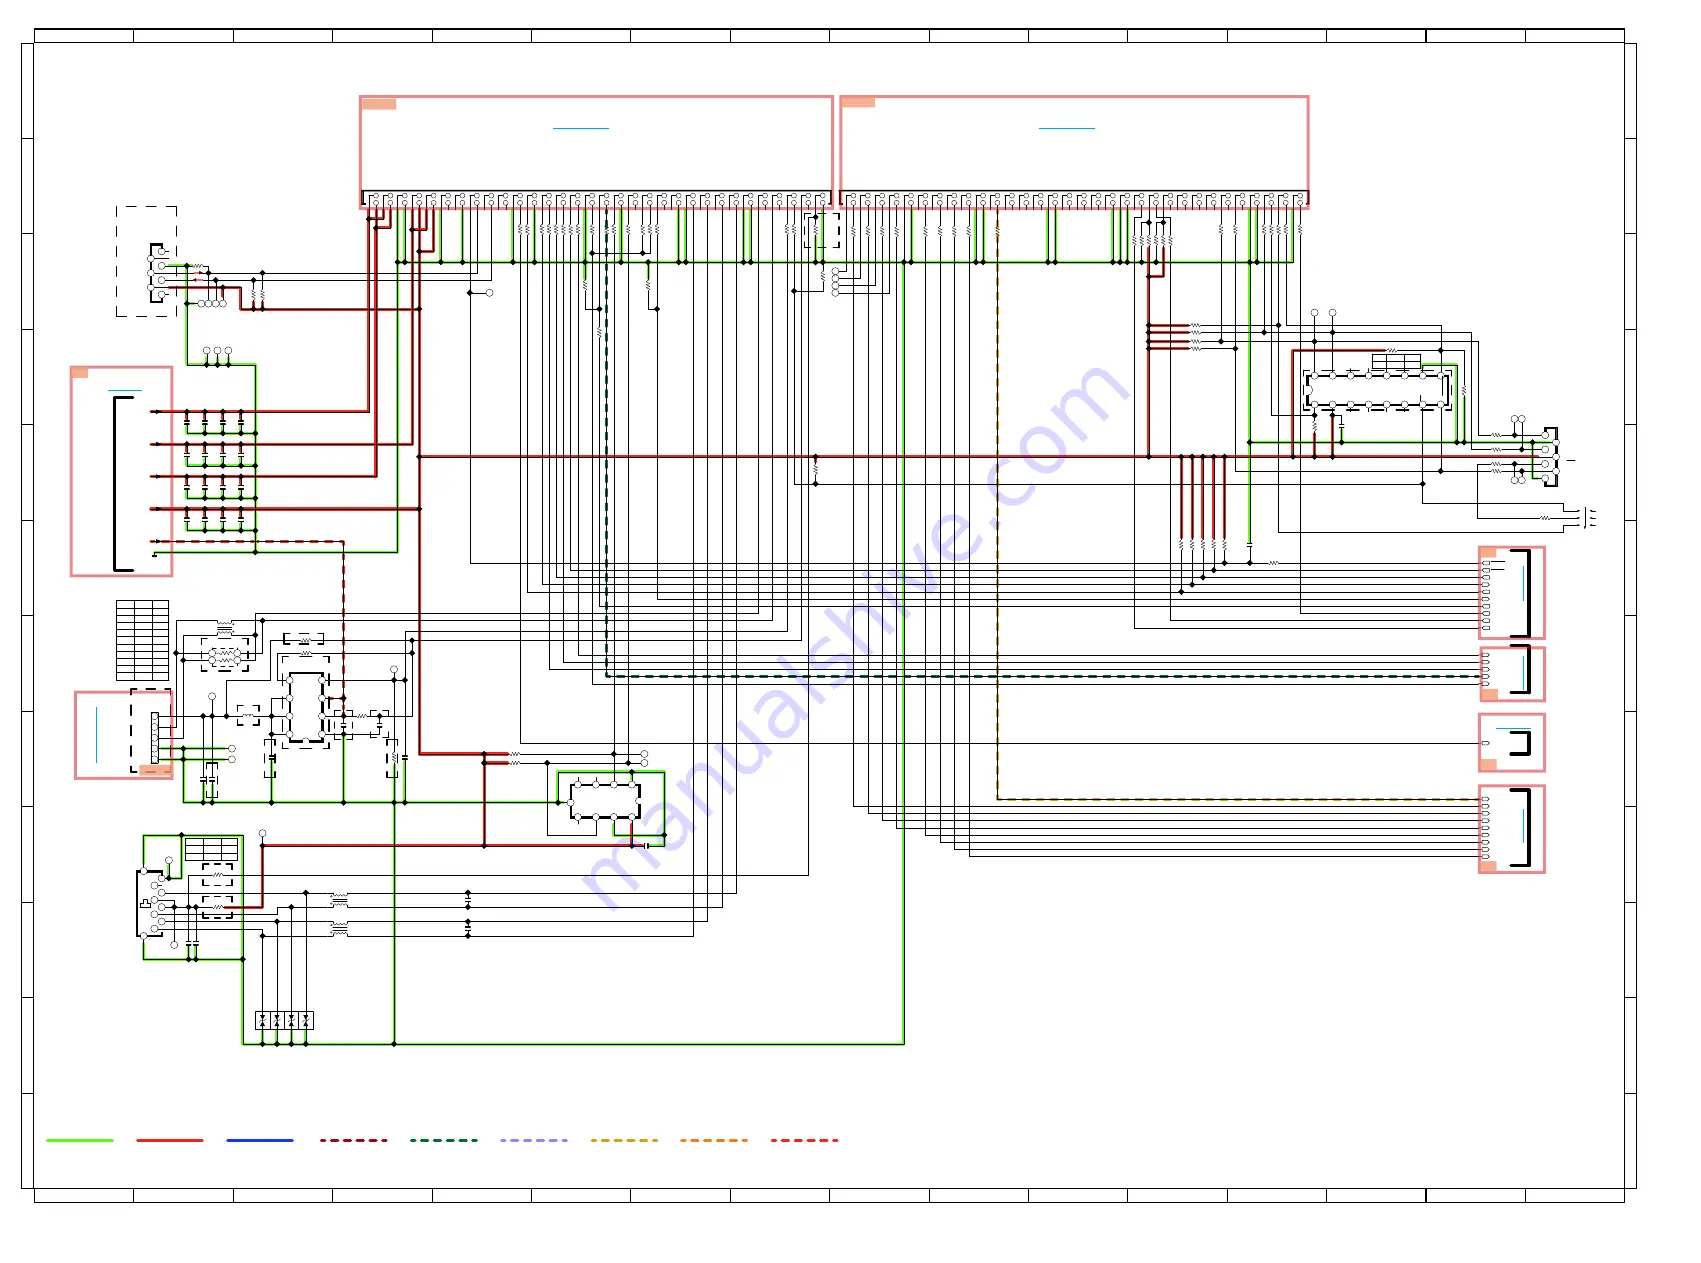Image resolution: width=1701 pixels, height=1263 pixels.
Task: Click the salmon label tag of top-left block
Action: (379, 104)
